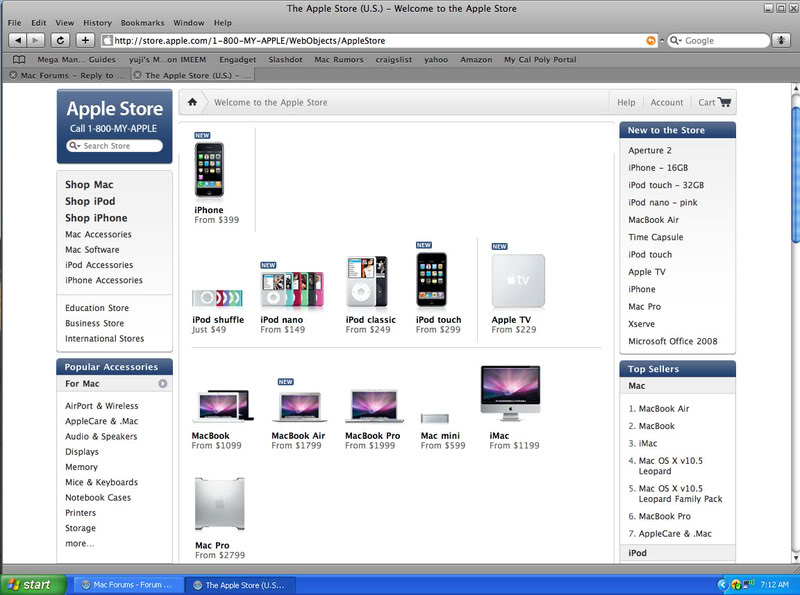
Task: Click the more... accessories link
Action: point(80,543)
